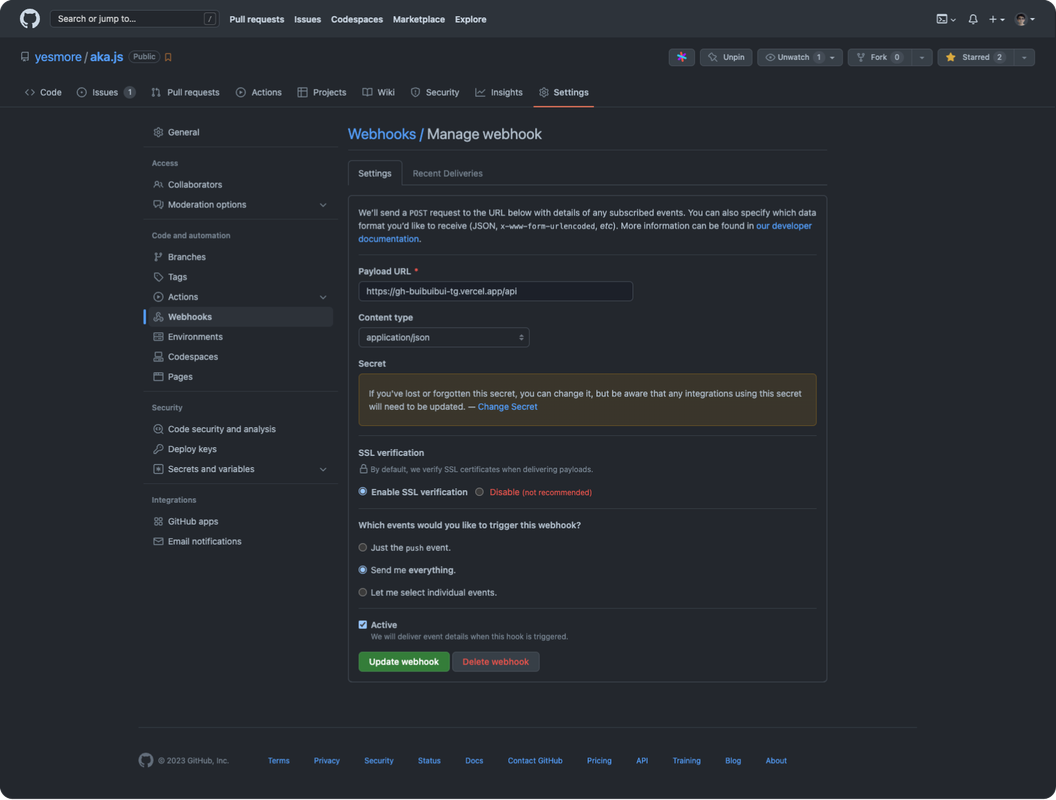Open Starred lists dropdown arrow

coord(1024,57)
